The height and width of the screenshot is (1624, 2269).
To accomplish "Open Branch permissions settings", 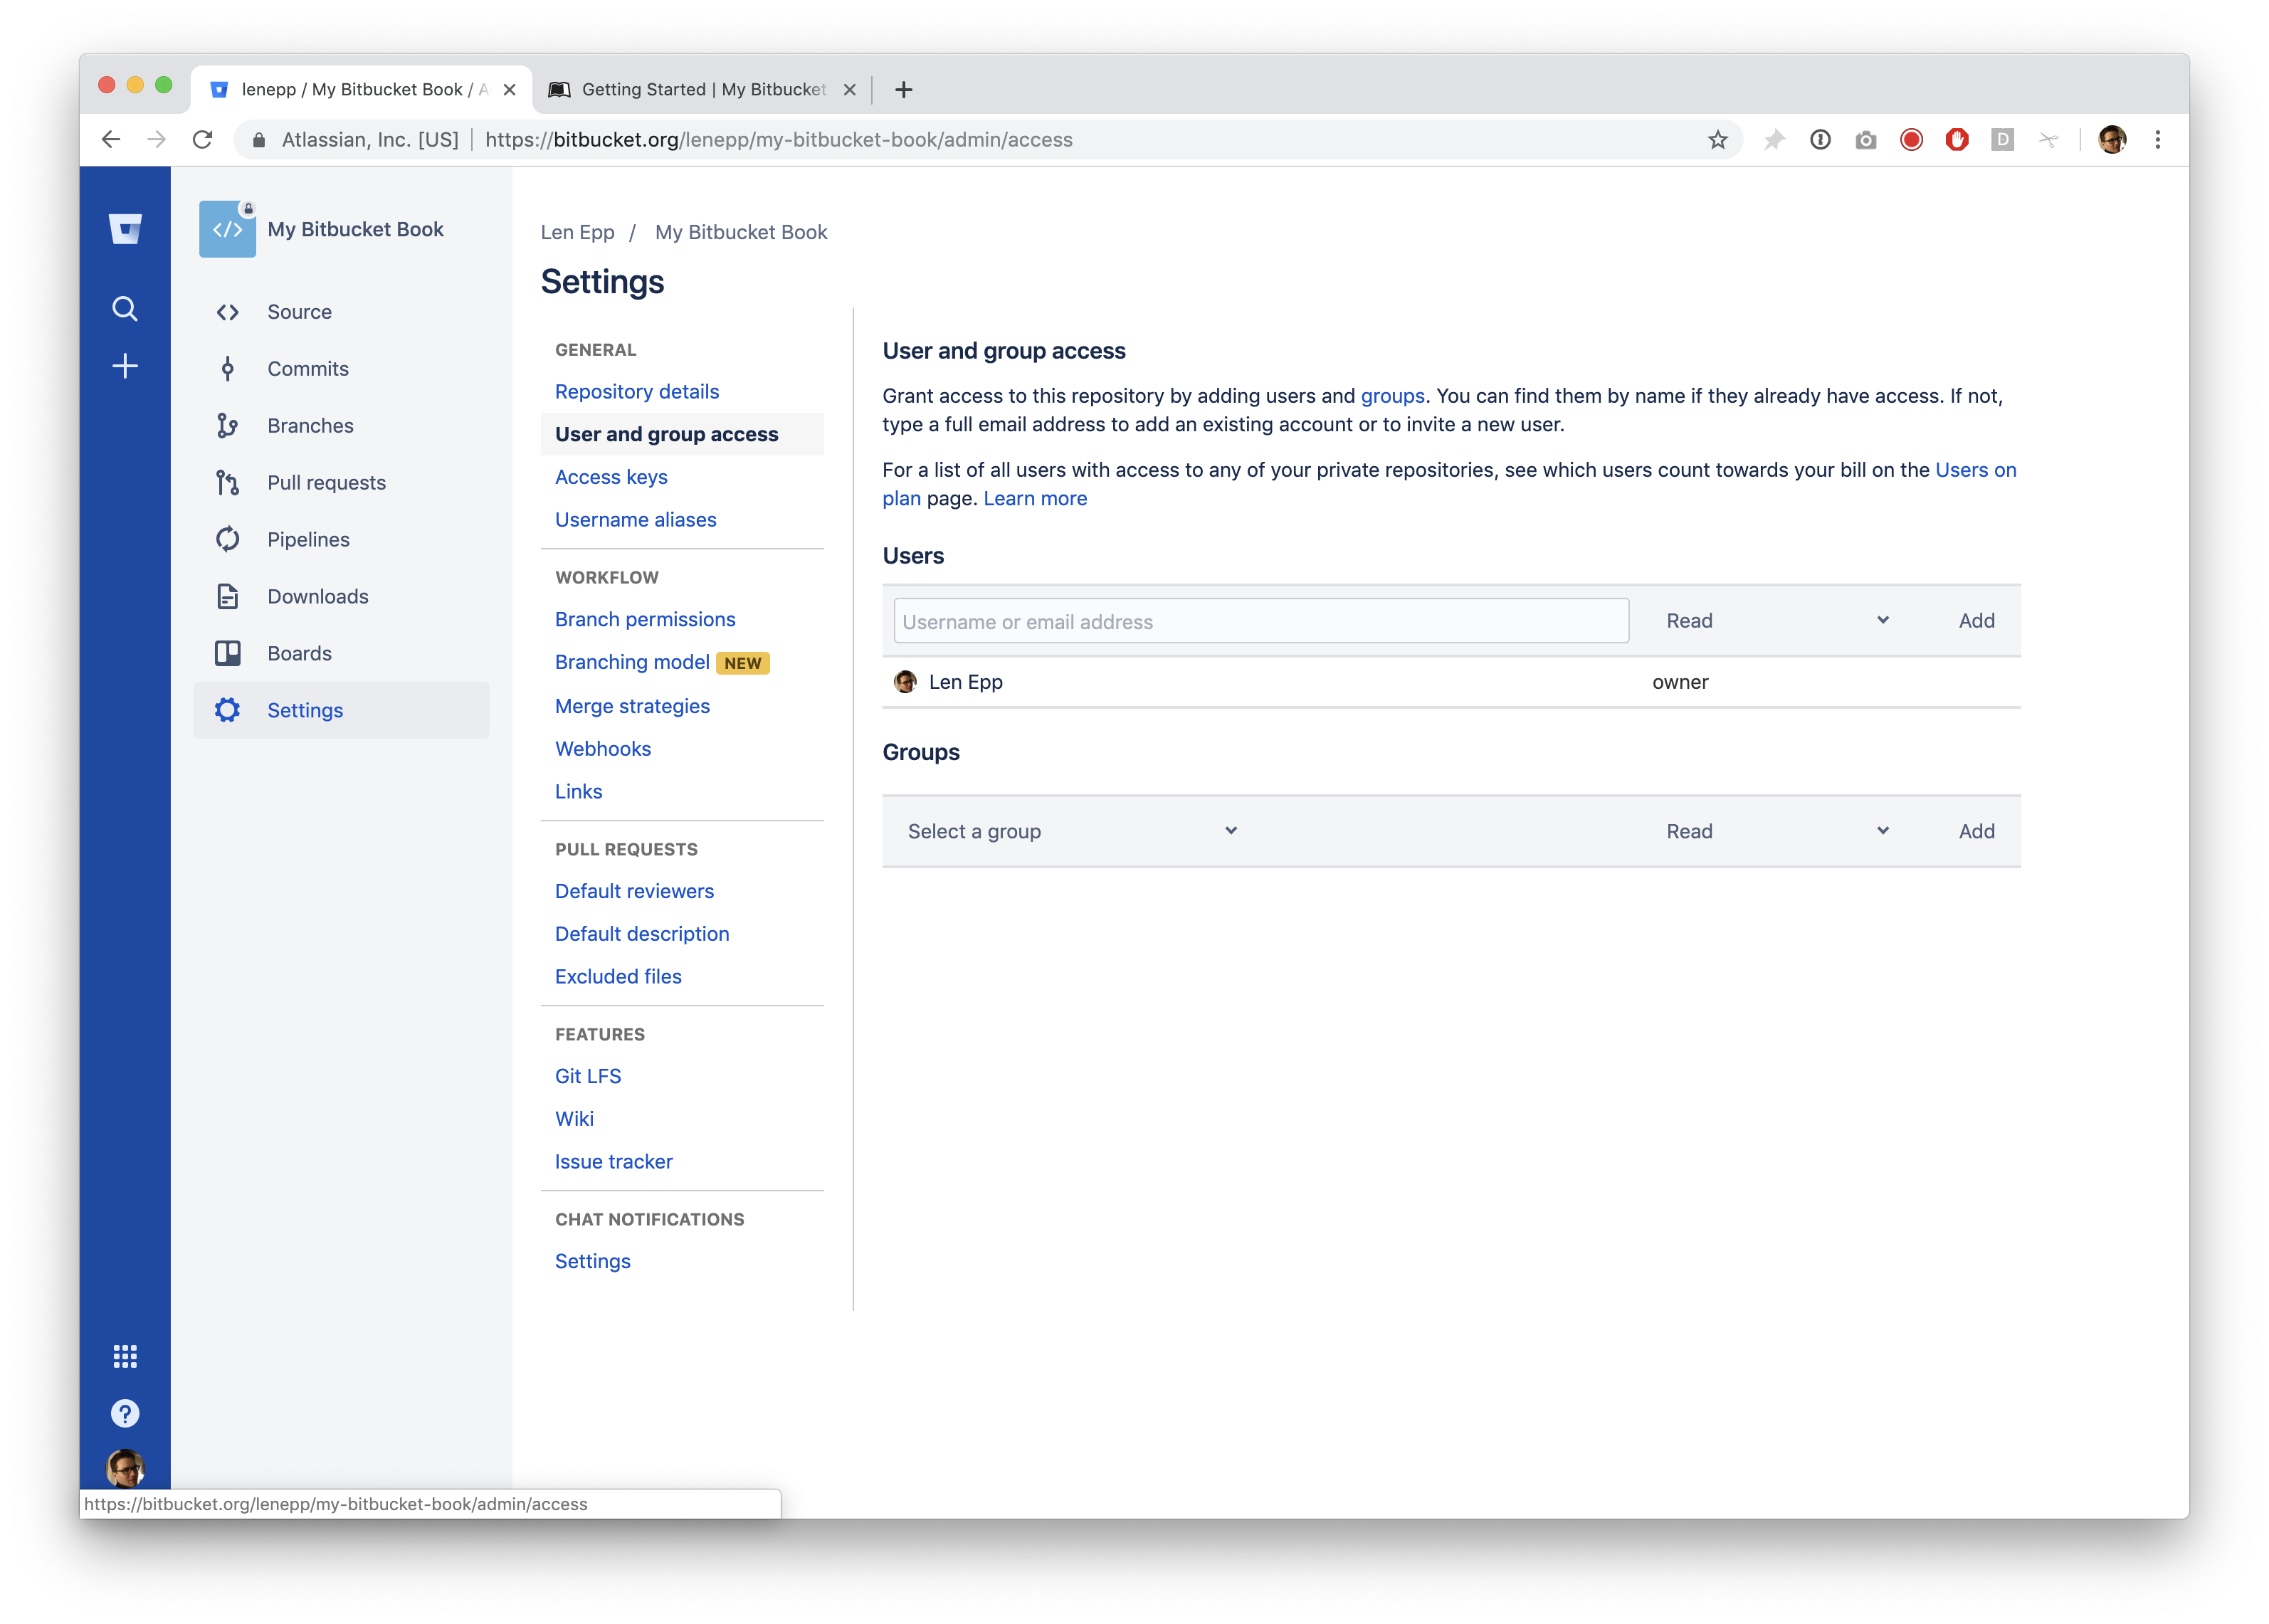I will pyautogui.click(x=645, y=619).
